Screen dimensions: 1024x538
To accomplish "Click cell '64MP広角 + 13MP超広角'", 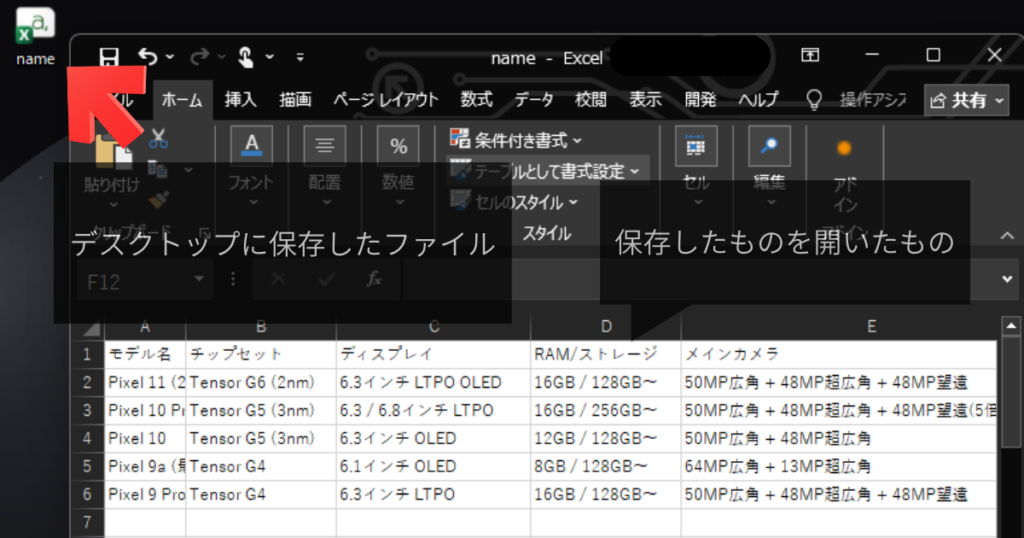I will (x=839, y=467).
